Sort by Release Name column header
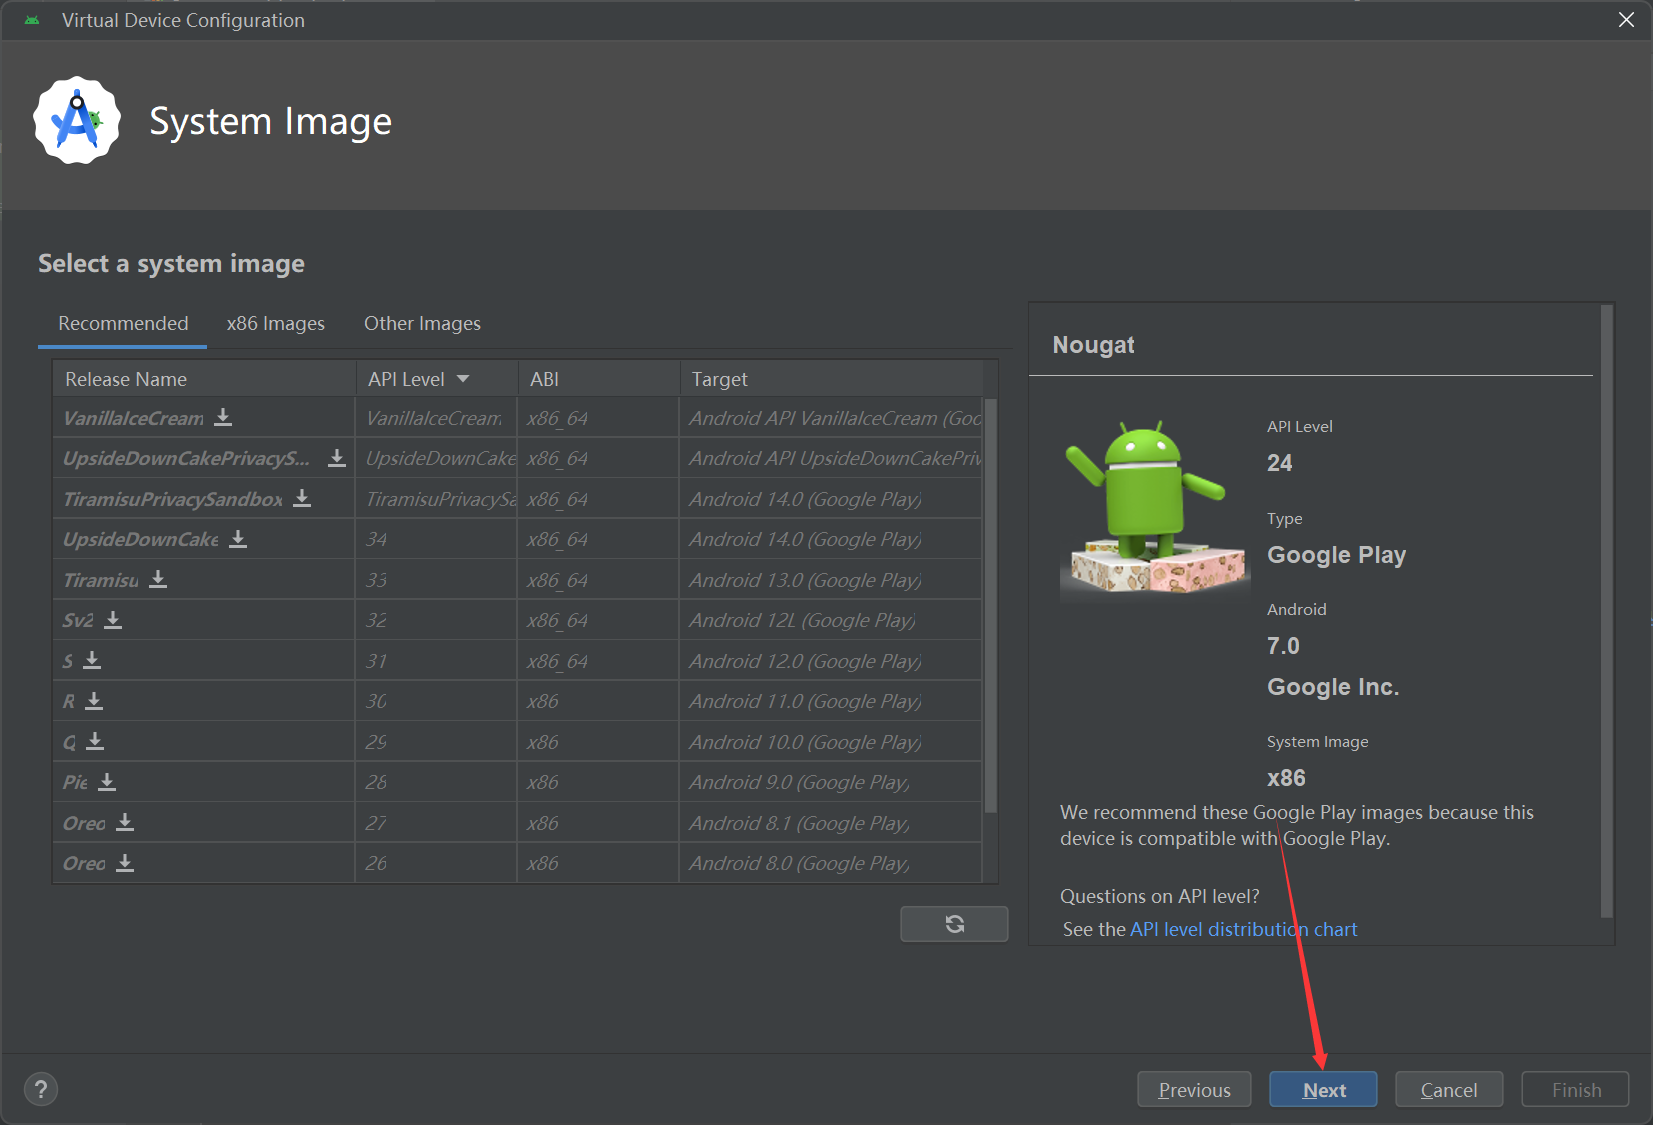Screen dimensions: 1653x1125 pyautogui.click(x=204, y=379)
